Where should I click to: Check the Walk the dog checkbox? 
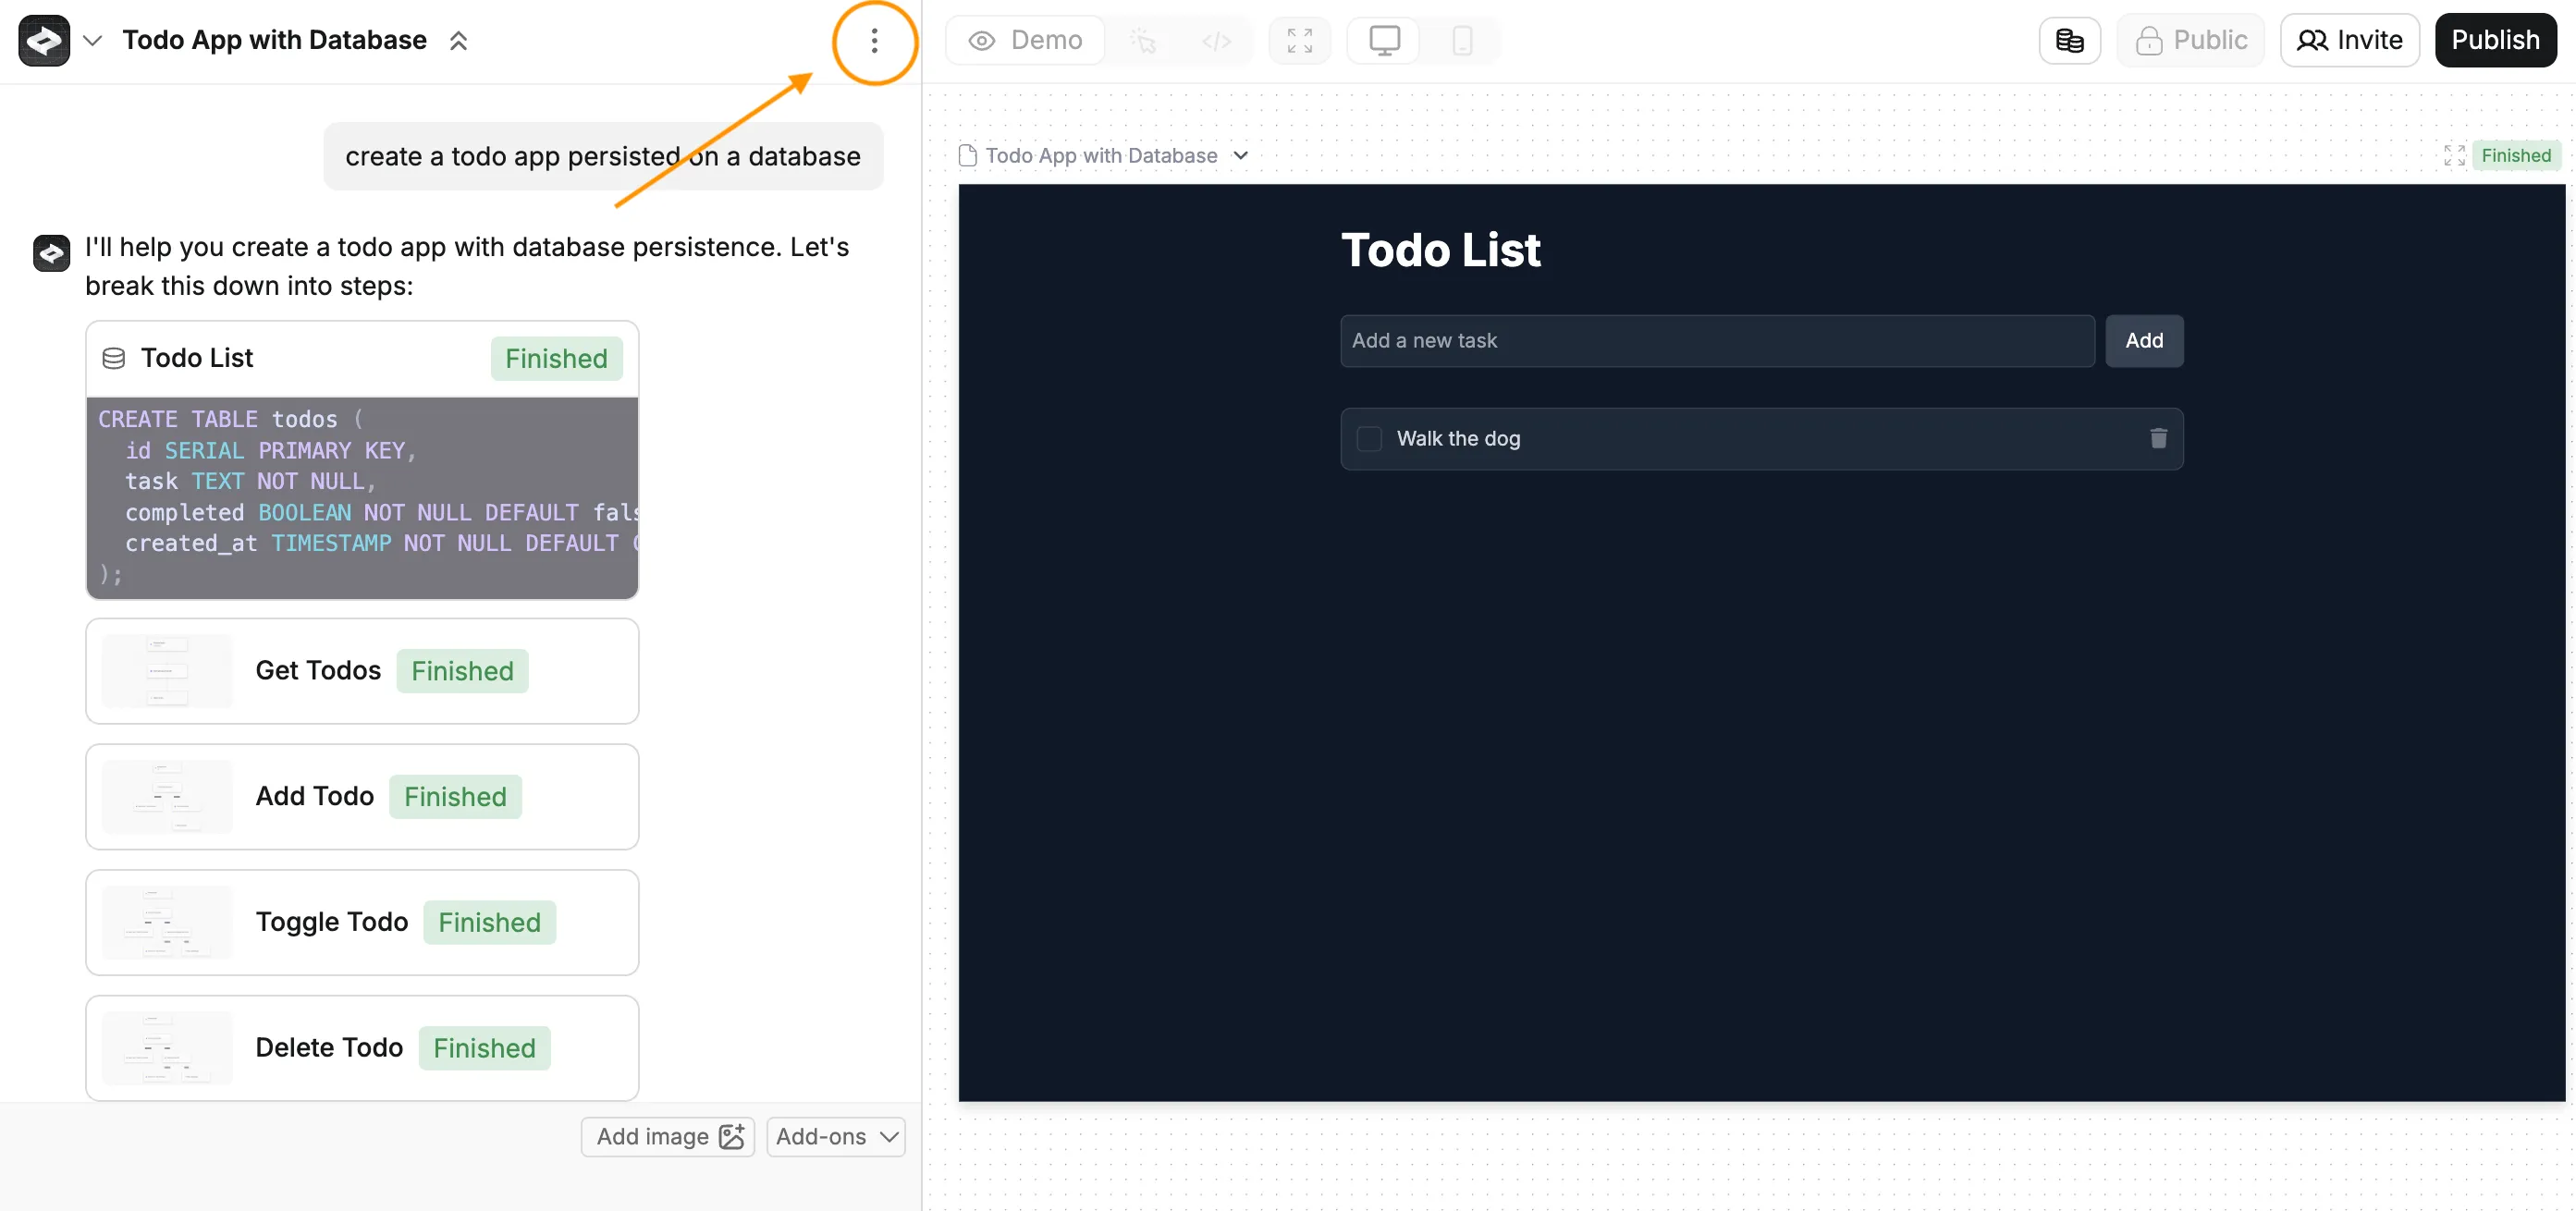click(1369, 438)
